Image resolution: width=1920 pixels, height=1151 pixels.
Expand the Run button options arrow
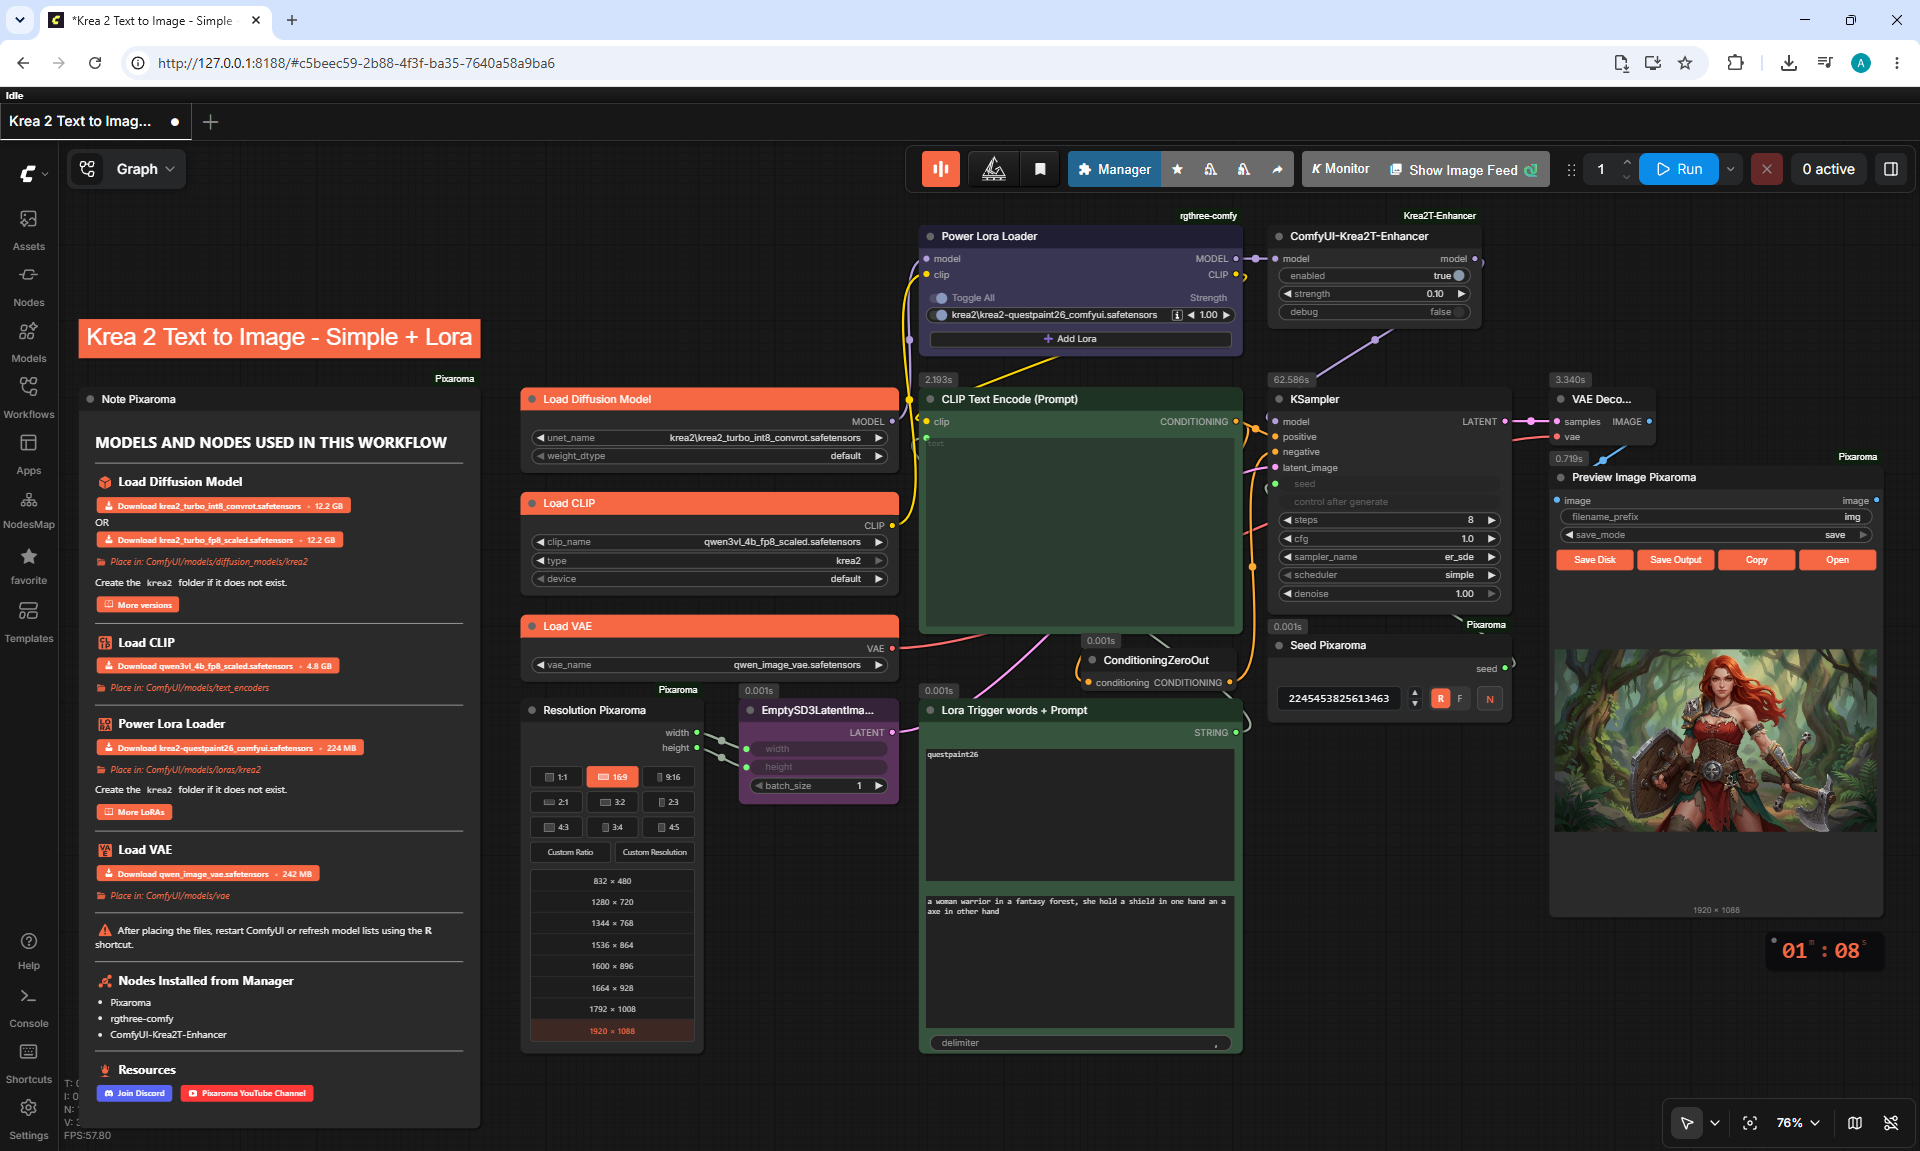click(1731, 169)
